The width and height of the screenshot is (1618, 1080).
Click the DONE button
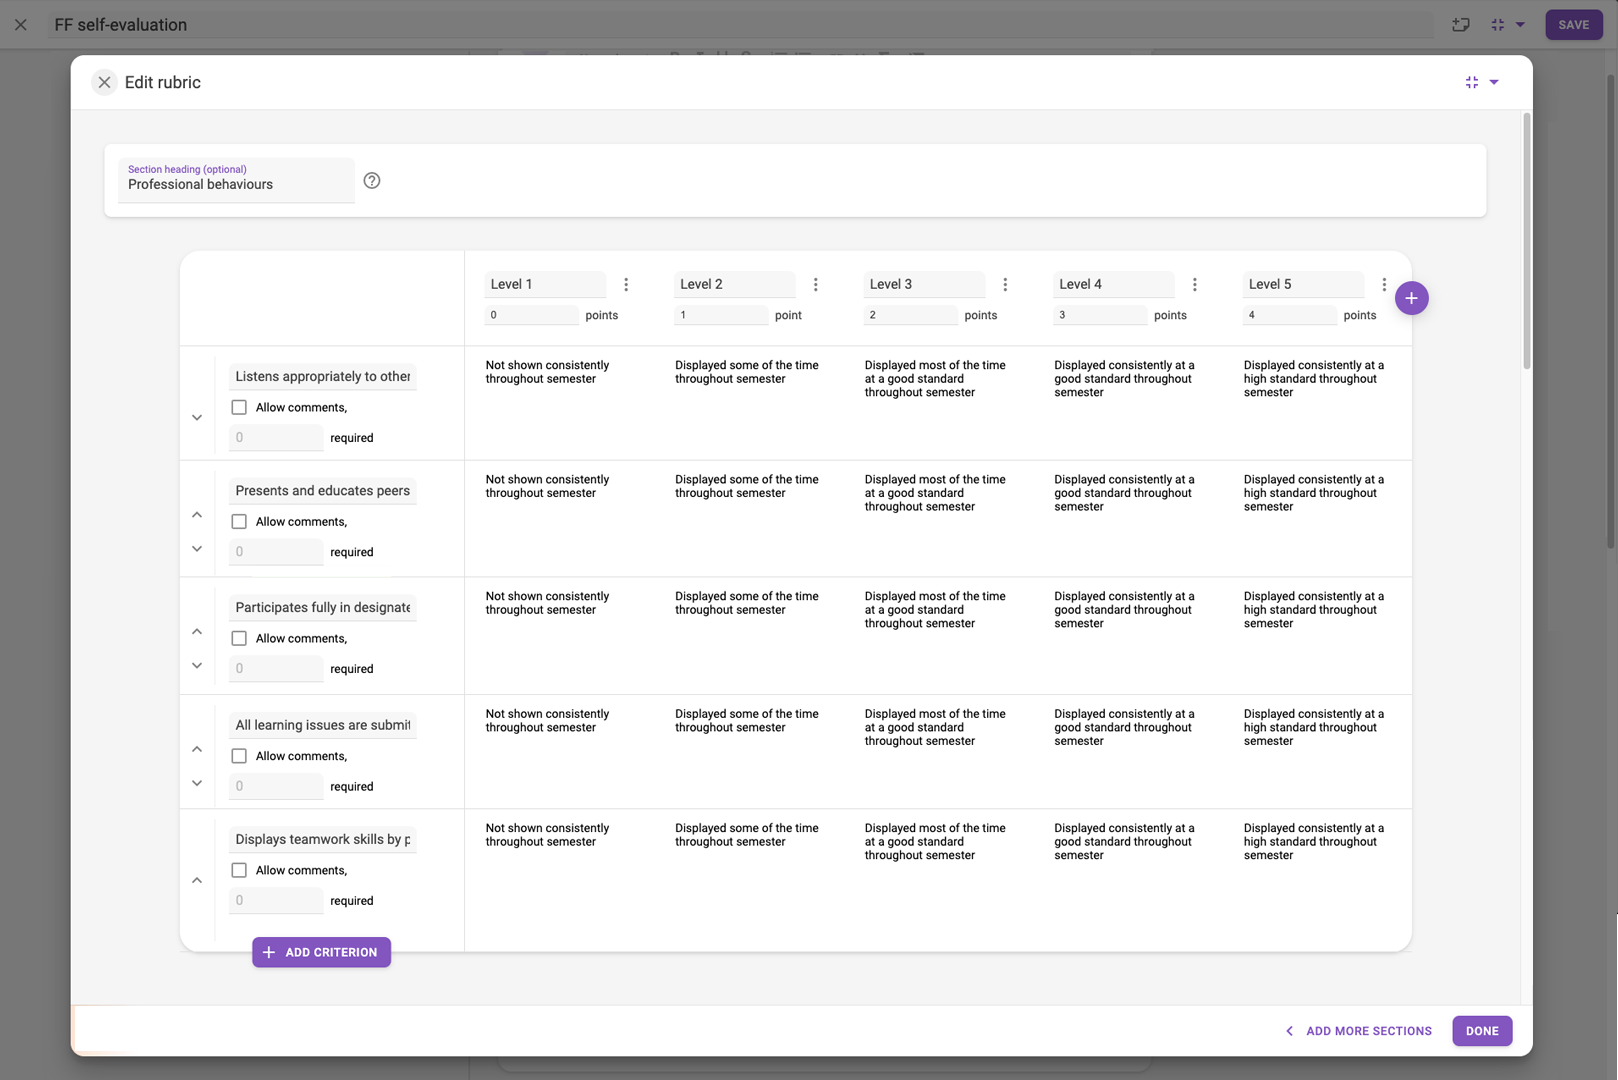click(x=1482, y=1031)
